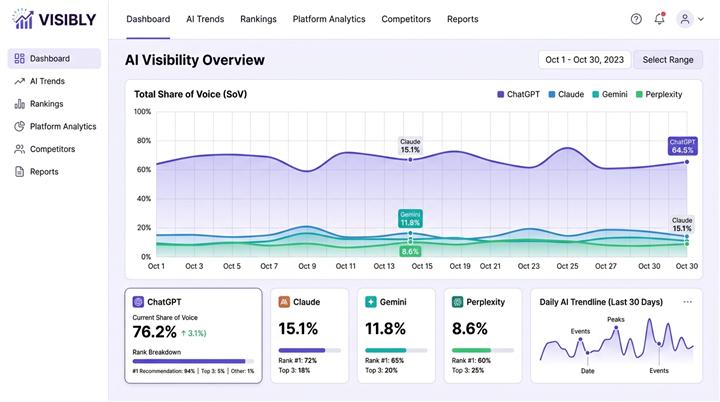Click the Gemini 11.8% card value
Screen dimensions: 720x402
coord(385,328)
